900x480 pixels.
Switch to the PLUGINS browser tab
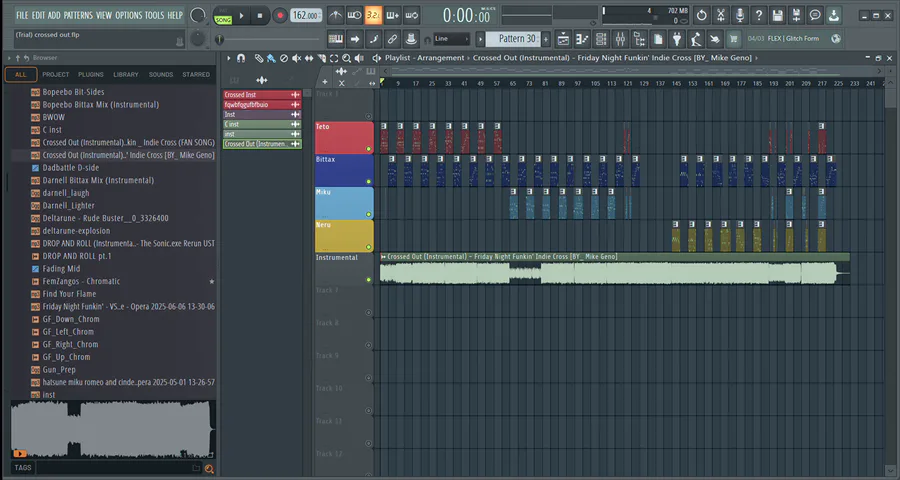coord(91,75)
